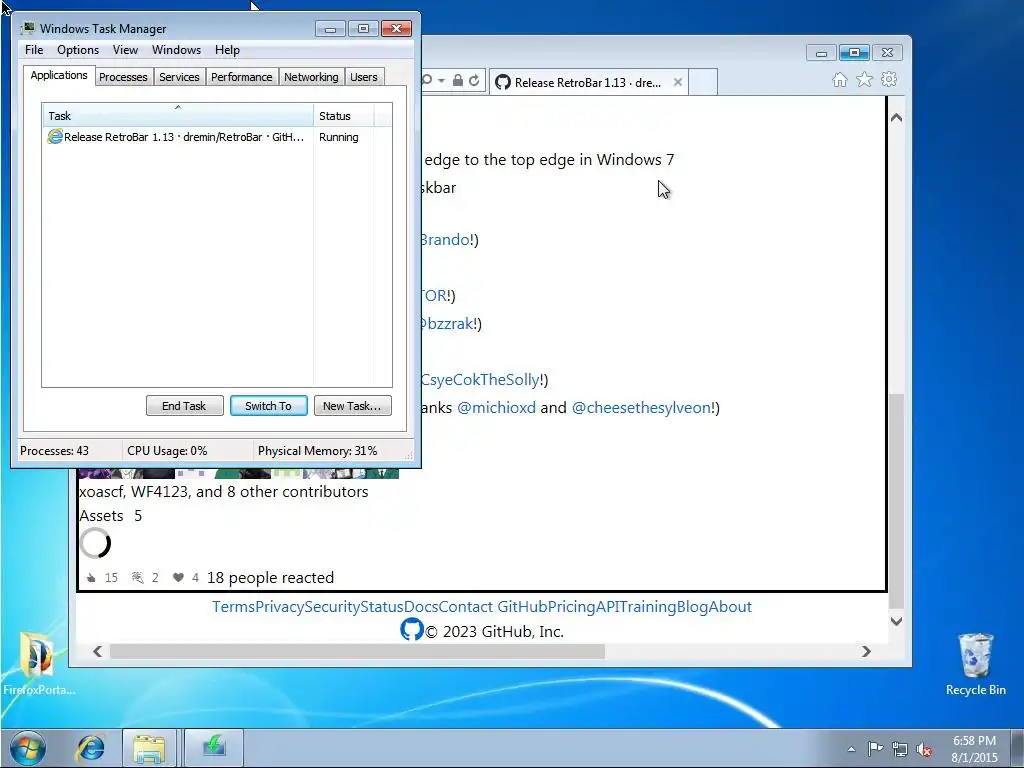1024x768 pixels.
Task: Close the Release RetroBar browser tab
Action: coord(678,82)
